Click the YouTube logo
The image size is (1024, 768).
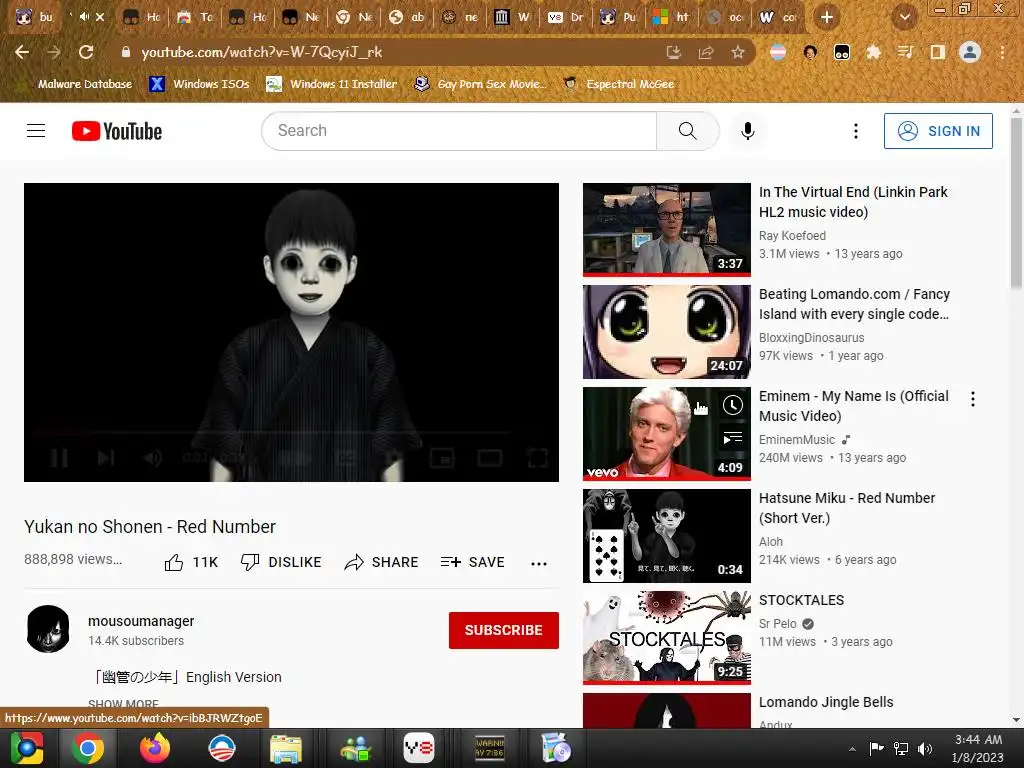[117, 131]
